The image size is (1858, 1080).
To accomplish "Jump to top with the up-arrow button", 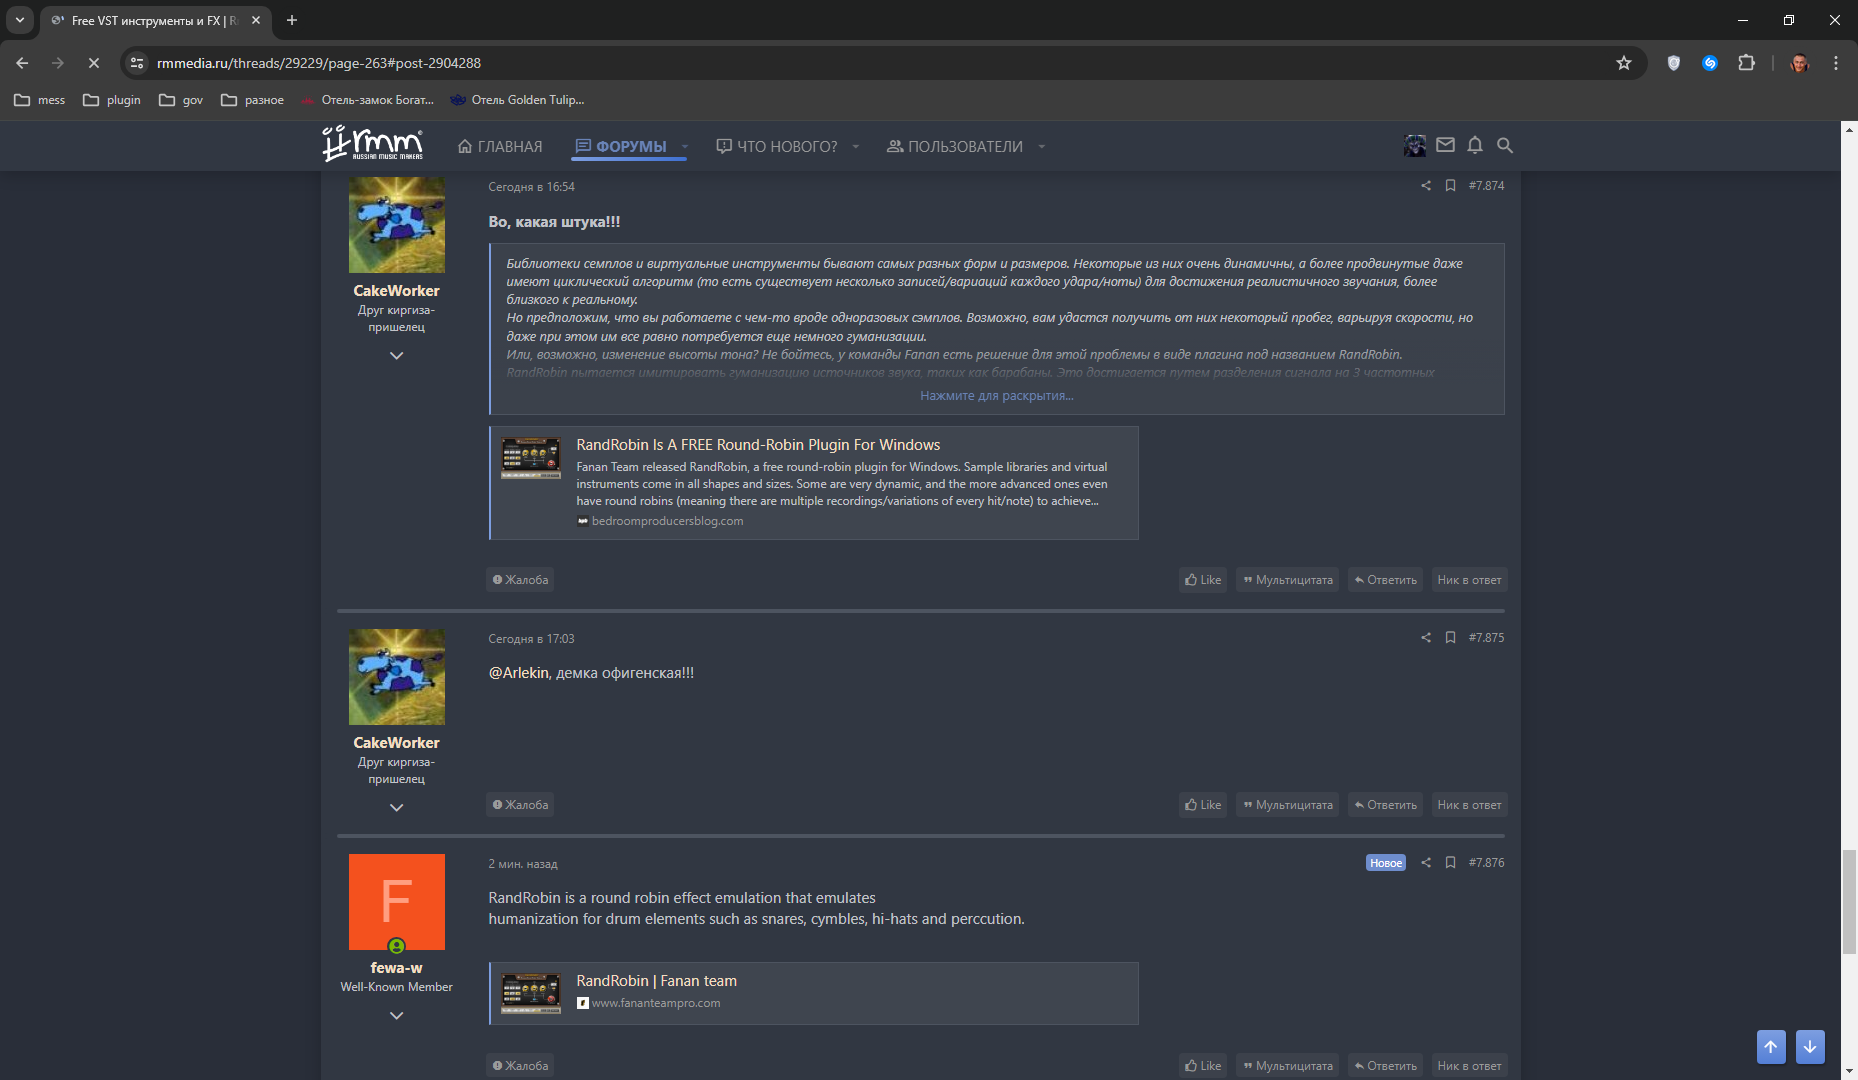I will coord(1771,1047).
